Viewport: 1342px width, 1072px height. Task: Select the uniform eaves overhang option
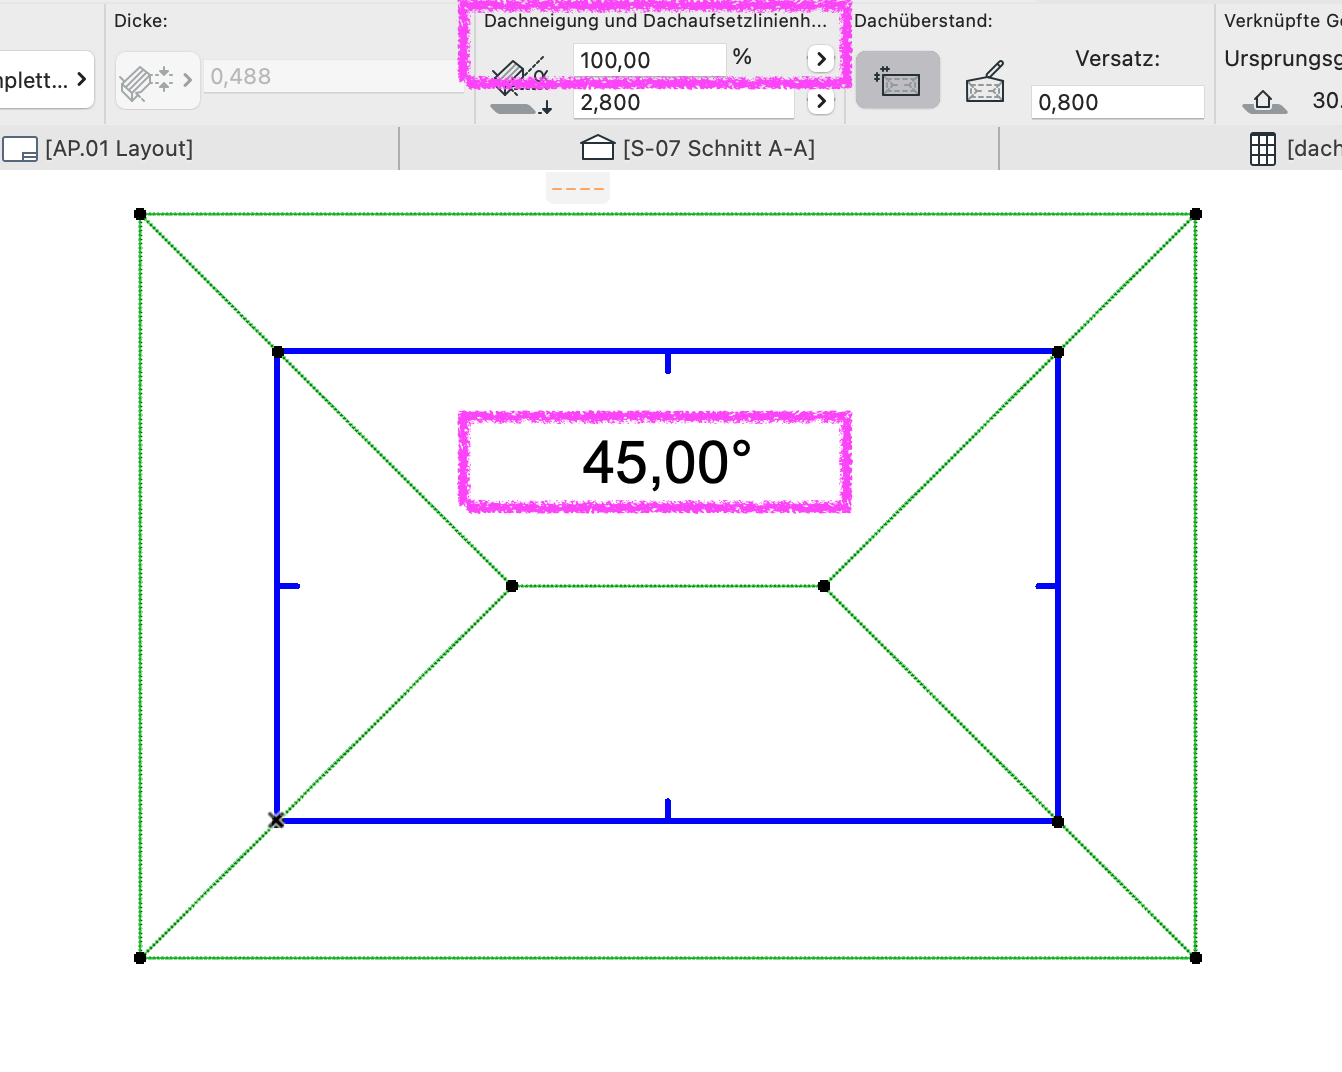point(898,80)
